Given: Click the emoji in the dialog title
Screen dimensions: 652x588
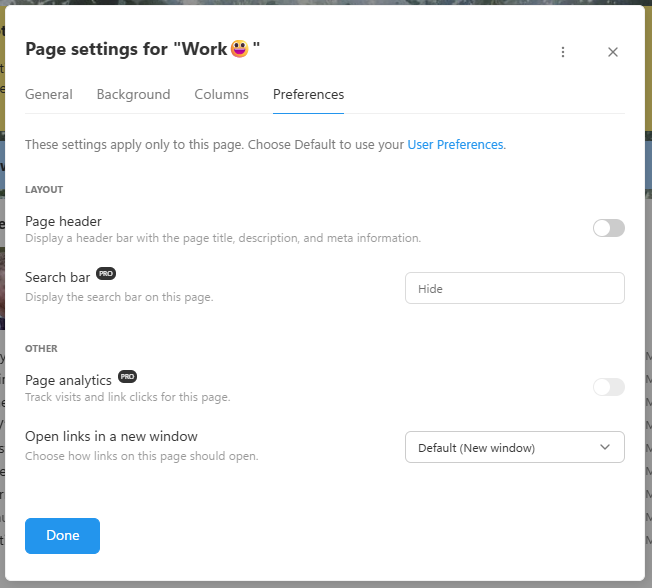Looking at the screenshot, I should click(240, 49).
